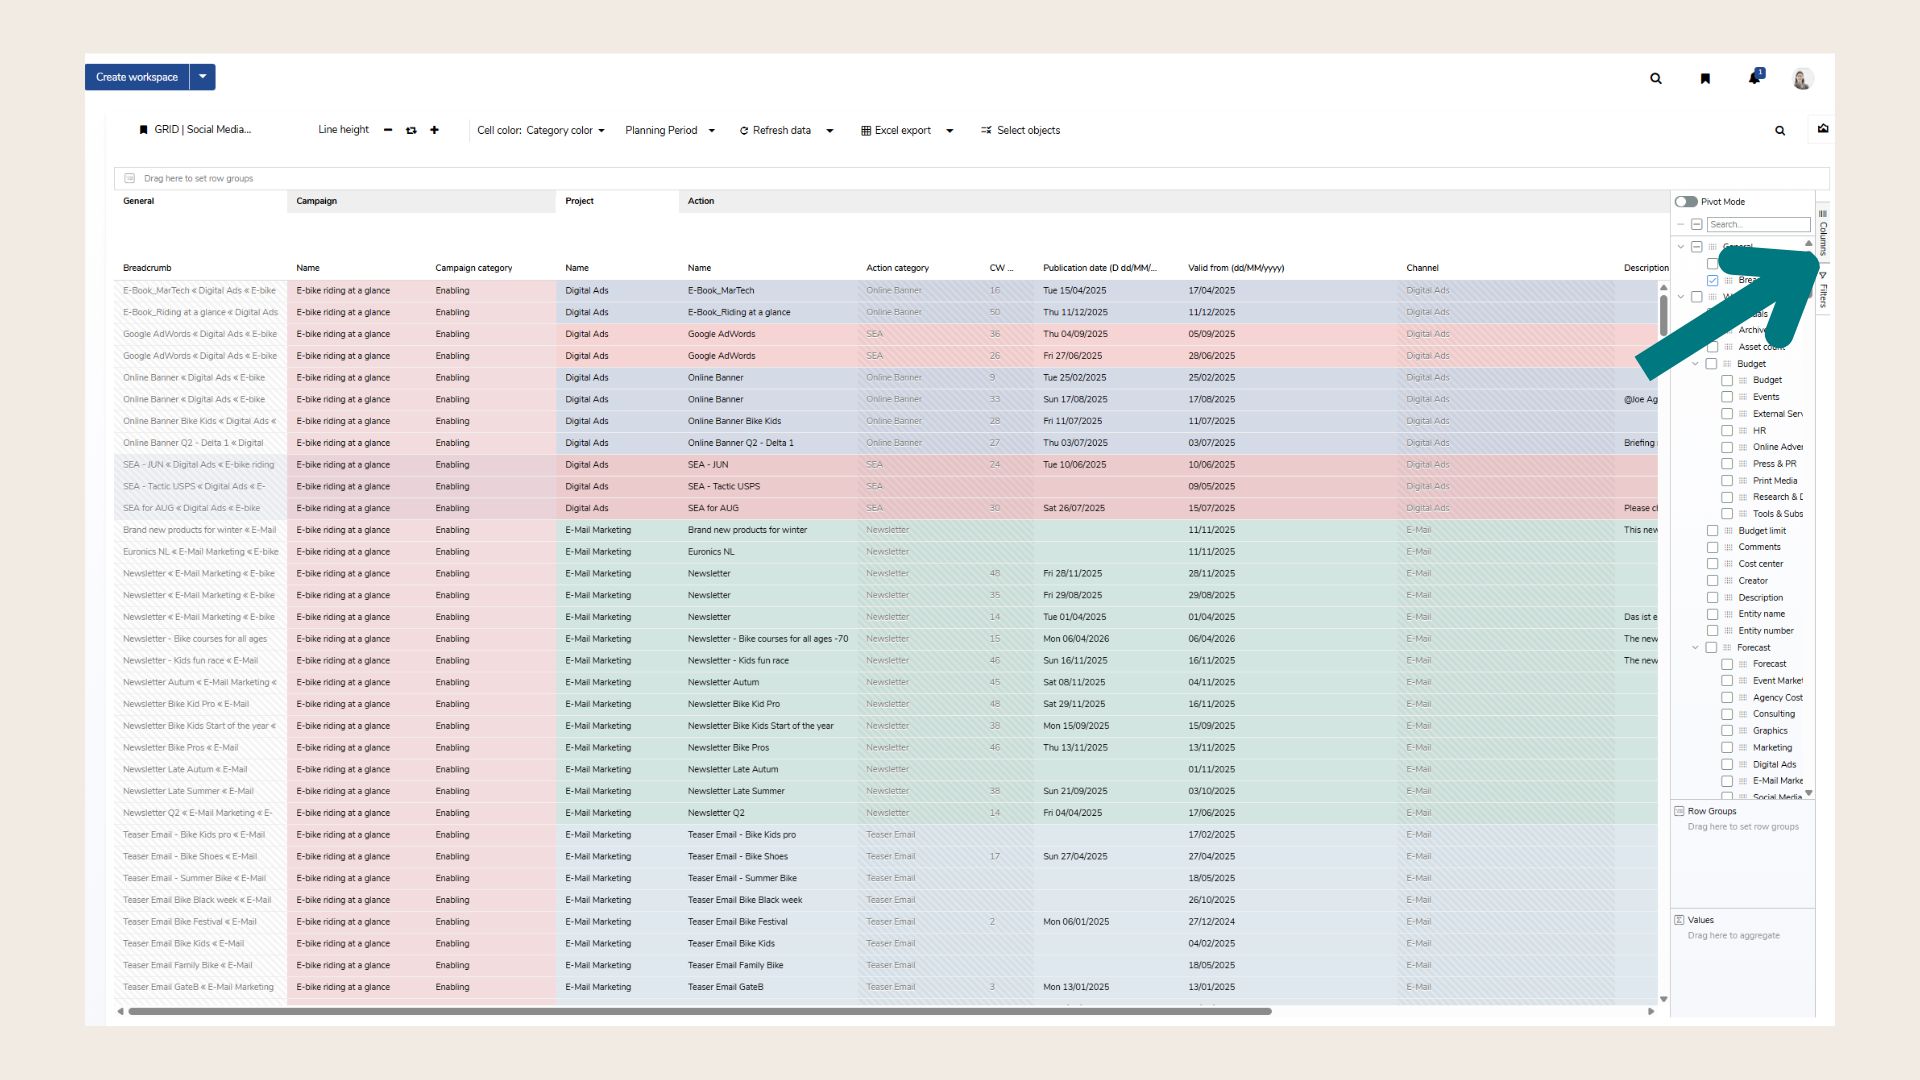Toggle Pivot Mode switch
1920x1080 pixels.
click(x=1686, y=202)
